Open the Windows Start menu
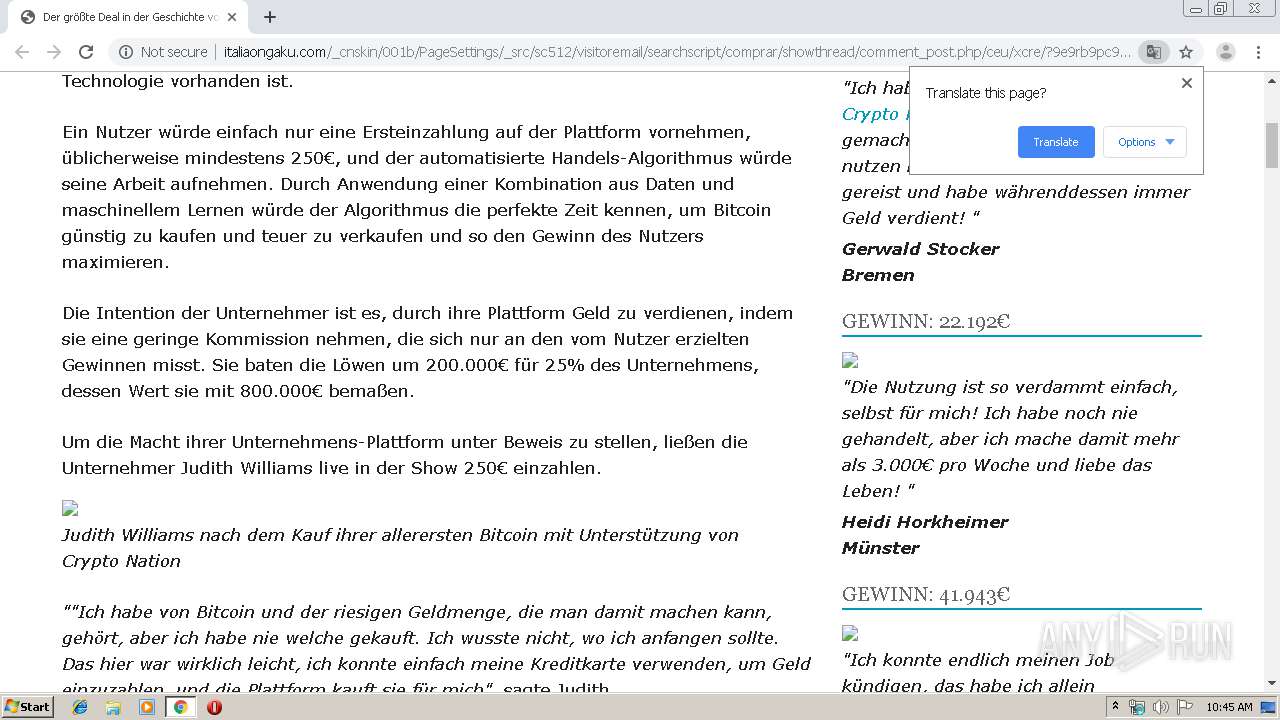This screenshot has height=720, width=1280. coord(27,707)
